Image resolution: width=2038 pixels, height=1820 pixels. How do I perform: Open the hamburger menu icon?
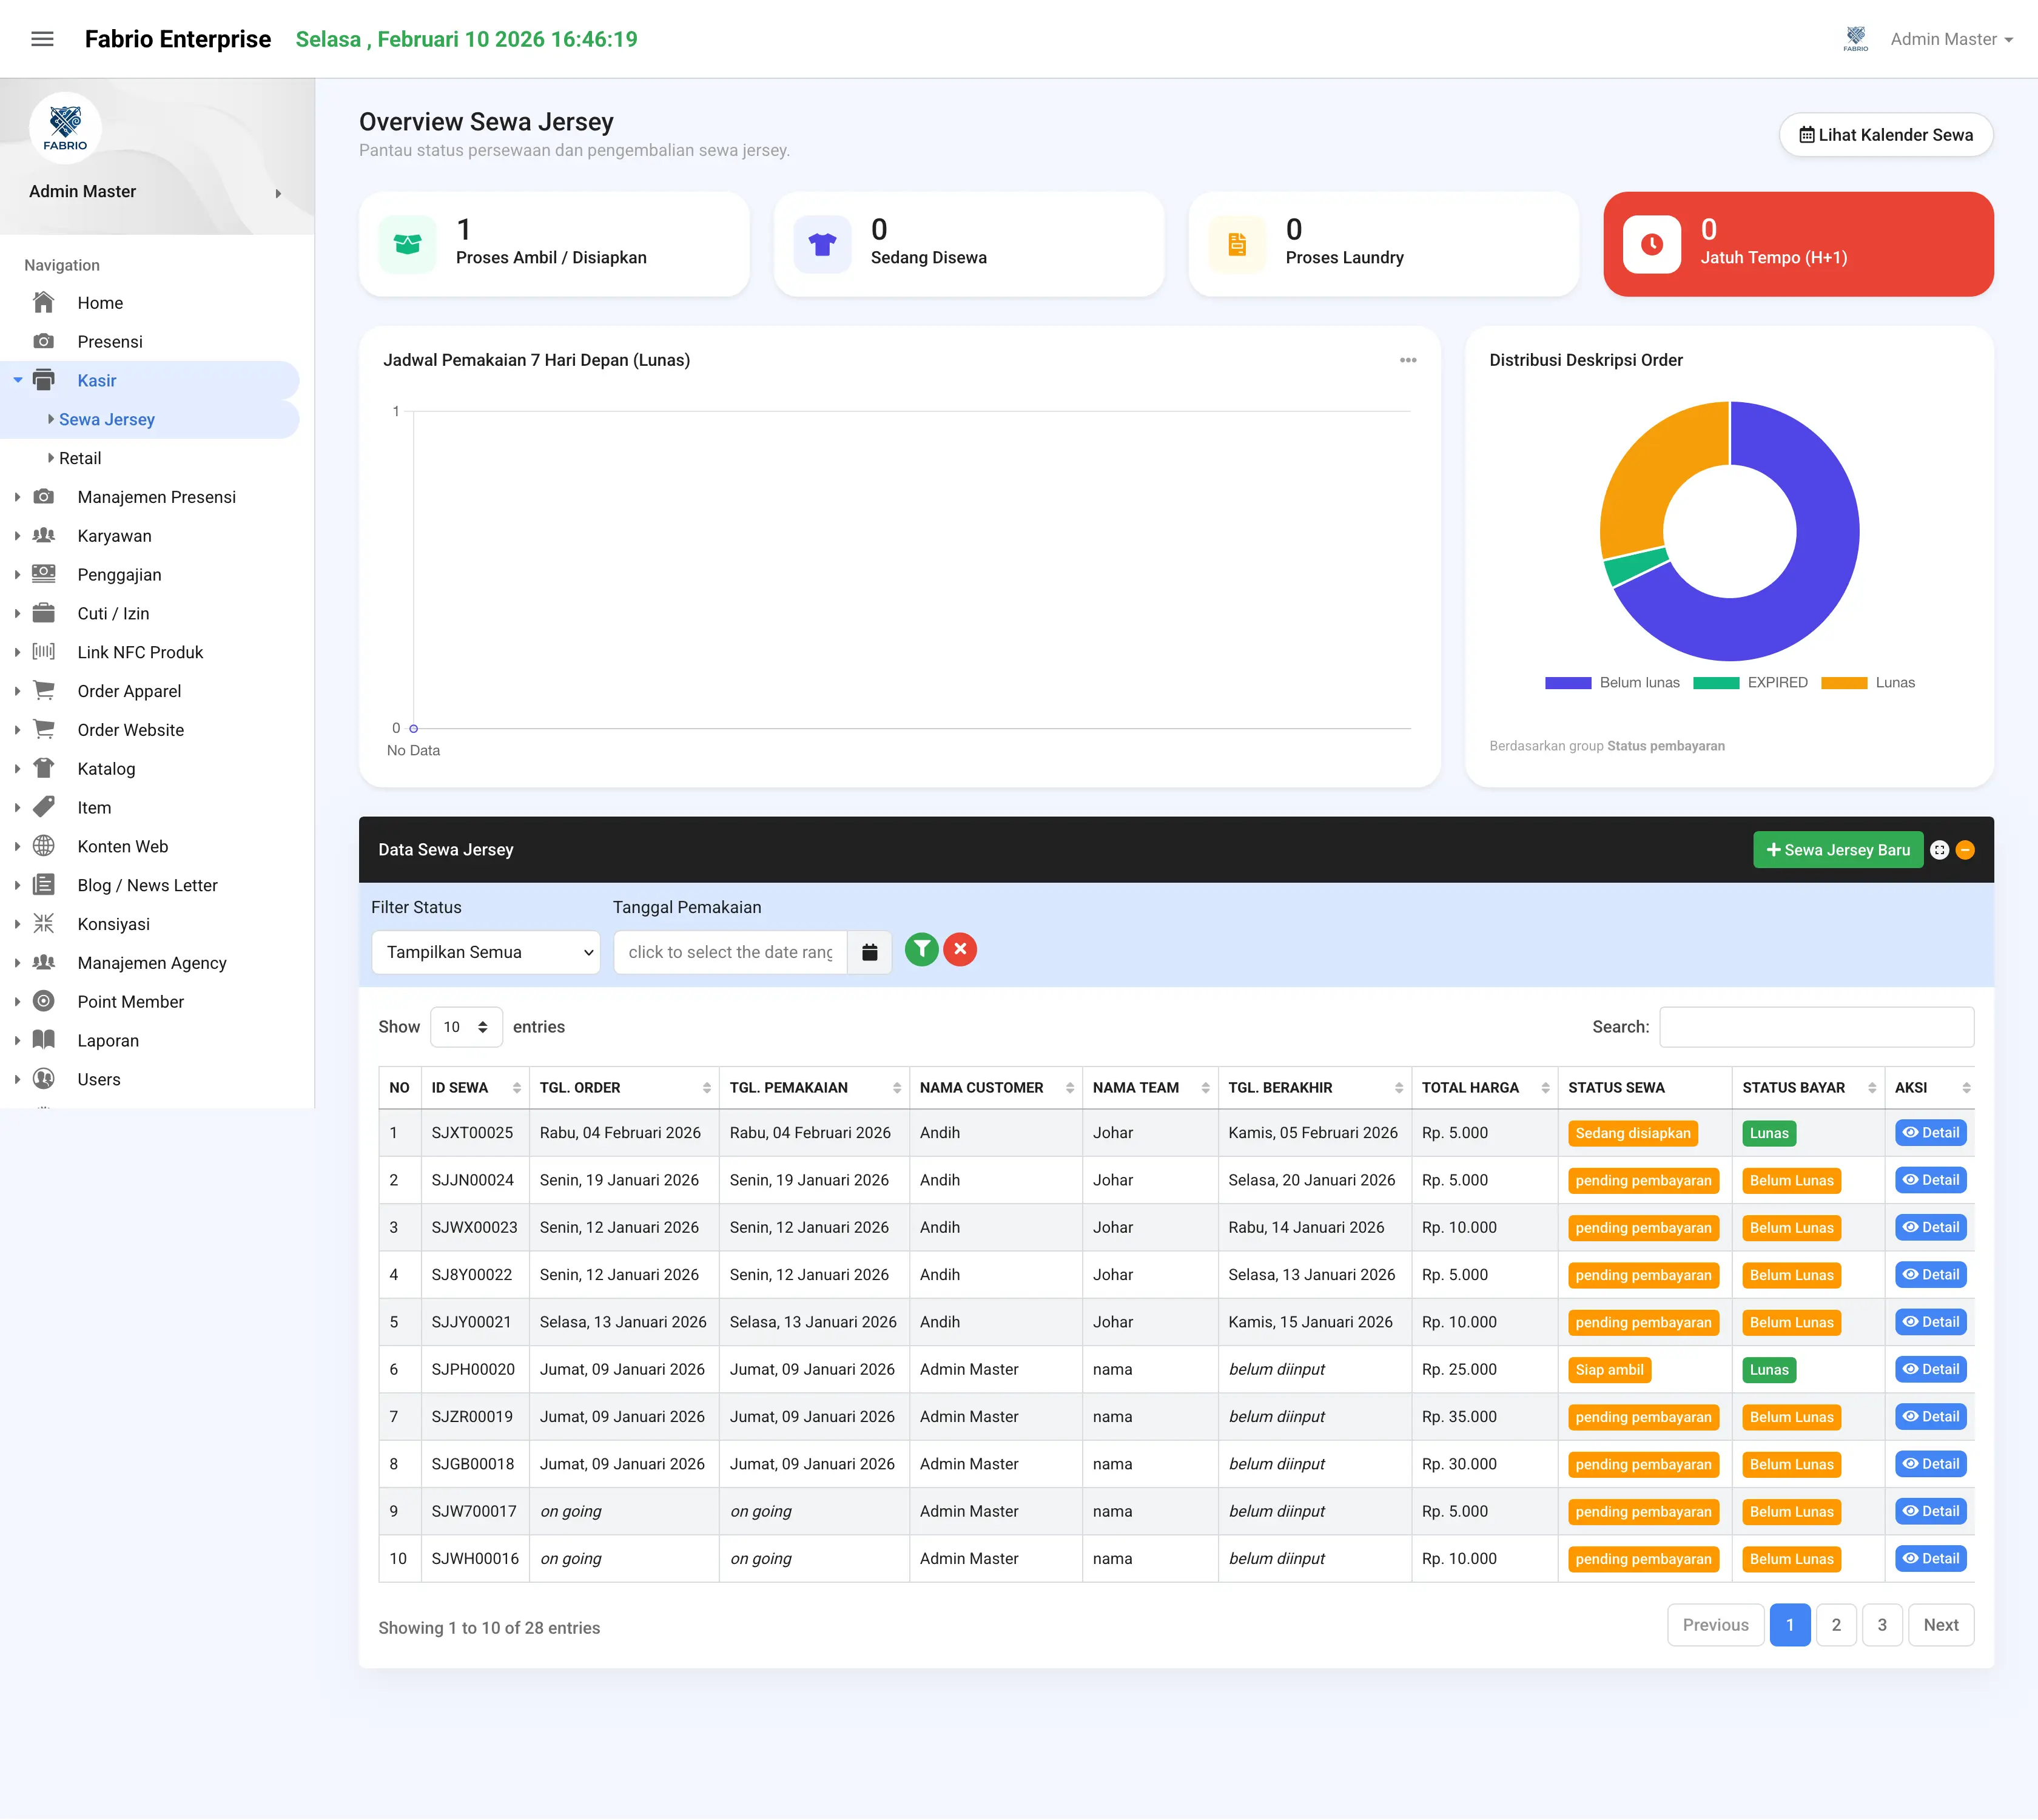coord(42,39)
